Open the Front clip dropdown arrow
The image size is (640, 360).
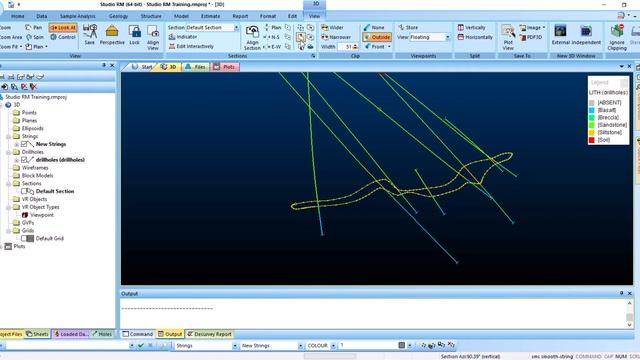tap(389, 47)
